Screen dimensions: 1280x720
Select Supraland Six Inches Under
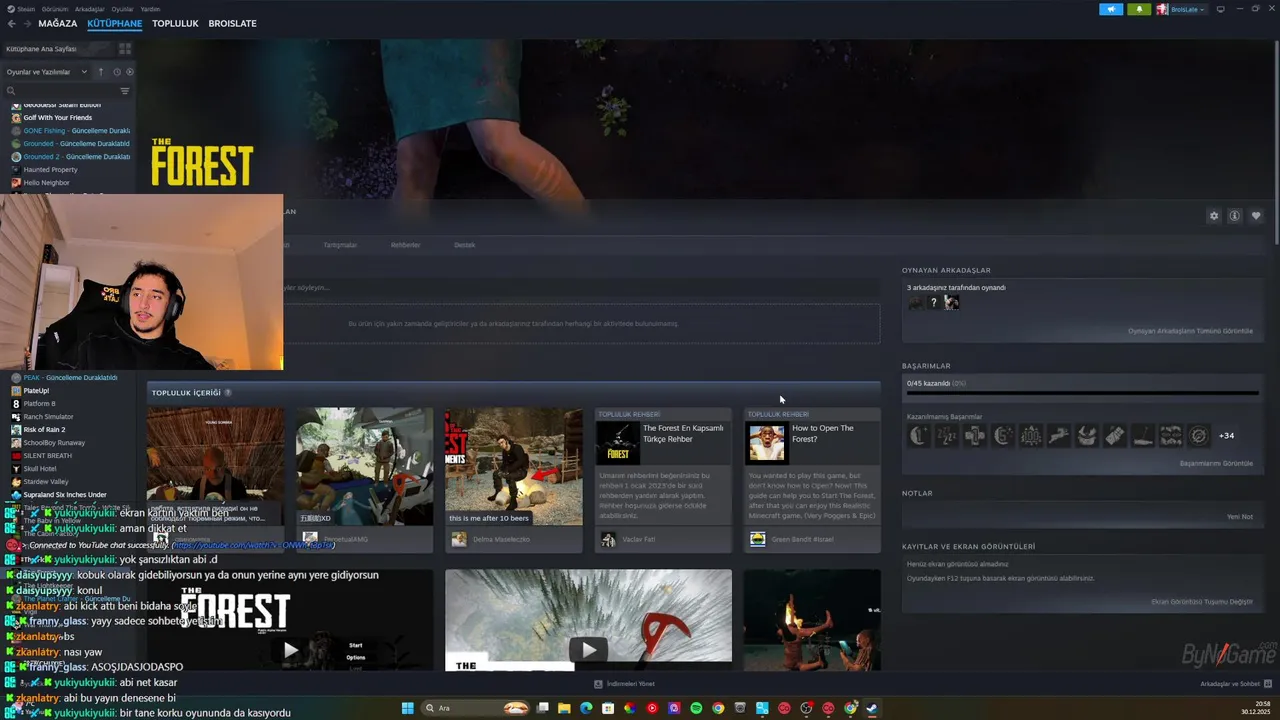tap(64, 494)
